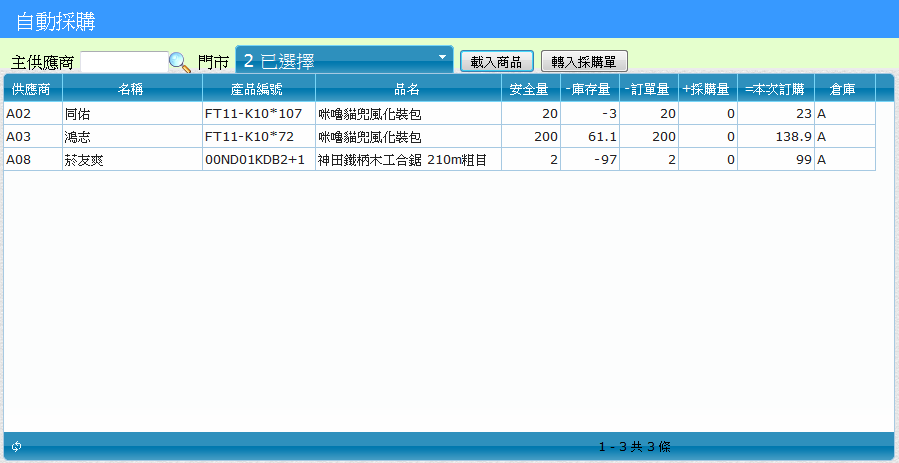Screen dimensions: 899x463
Task: Click the magnifier search icon beside supplier field
Action: (x=179, y=62)
